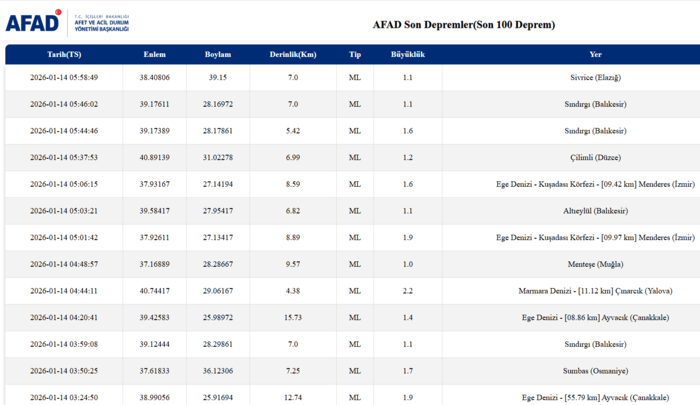Select Altıeylül (Balıkesir) location cell

tap(571, 211)
